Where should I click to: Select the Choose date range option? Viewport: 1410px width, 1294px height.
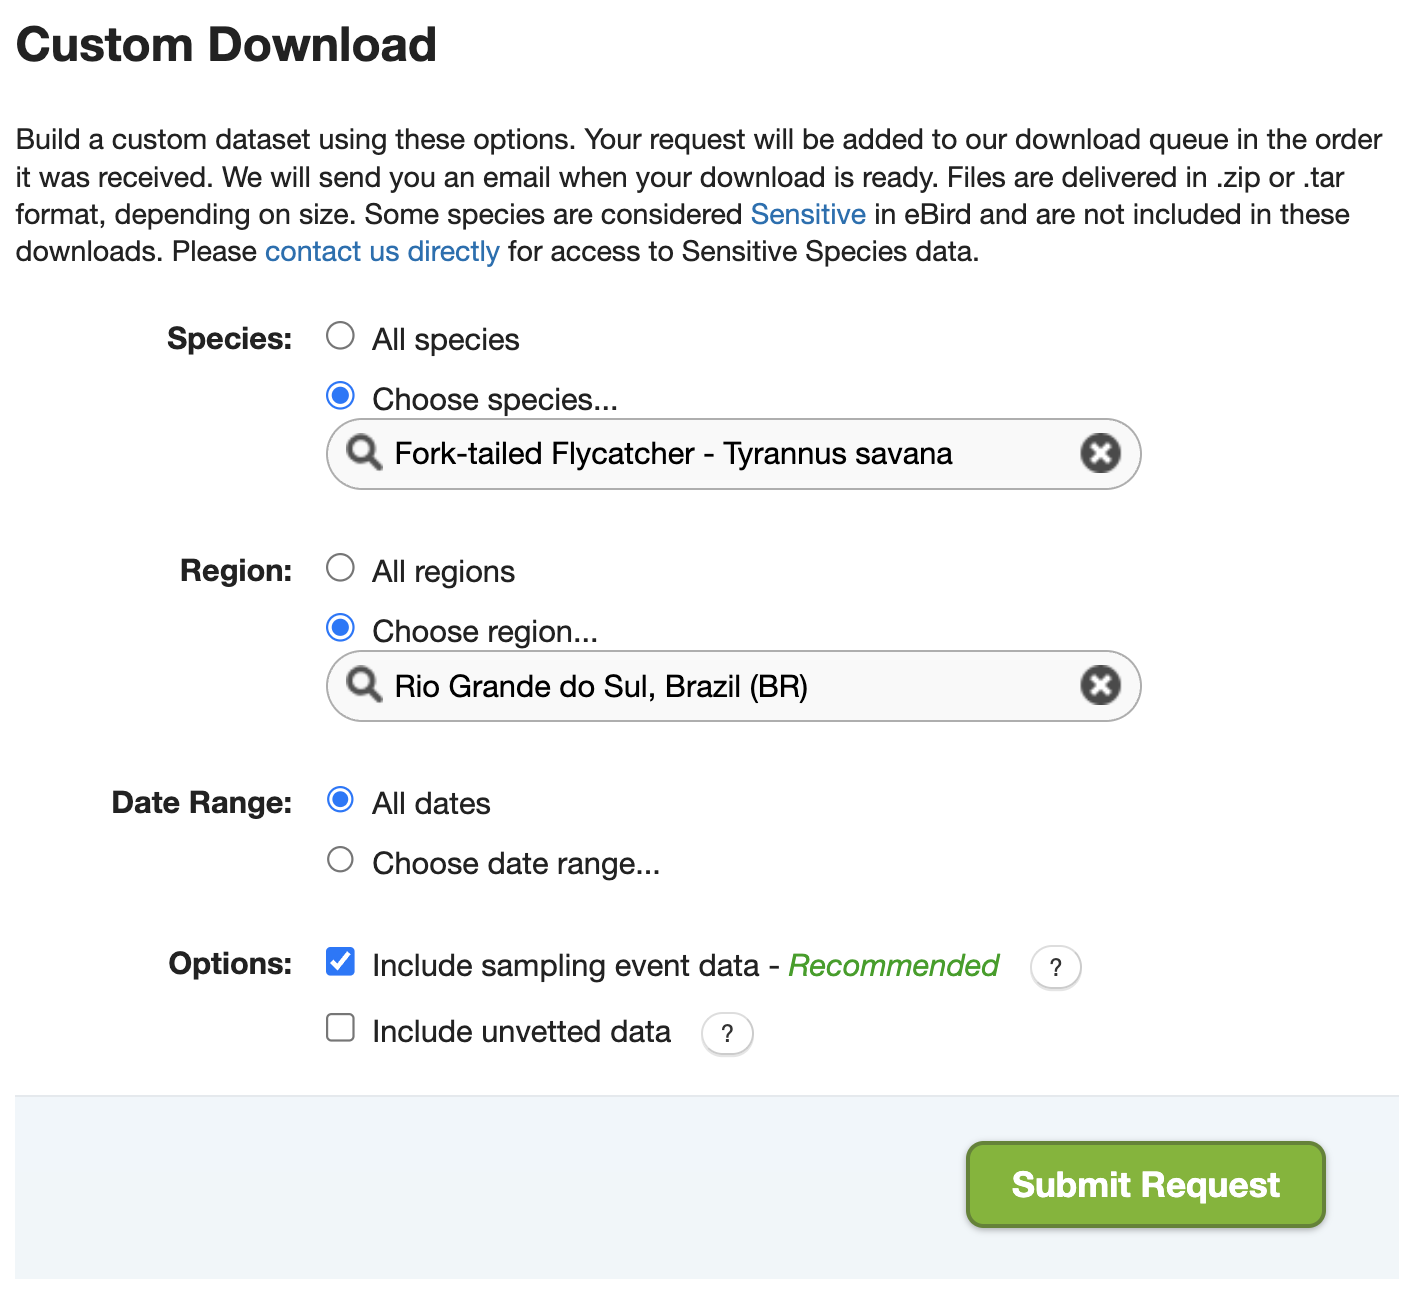tap(341, 860)
